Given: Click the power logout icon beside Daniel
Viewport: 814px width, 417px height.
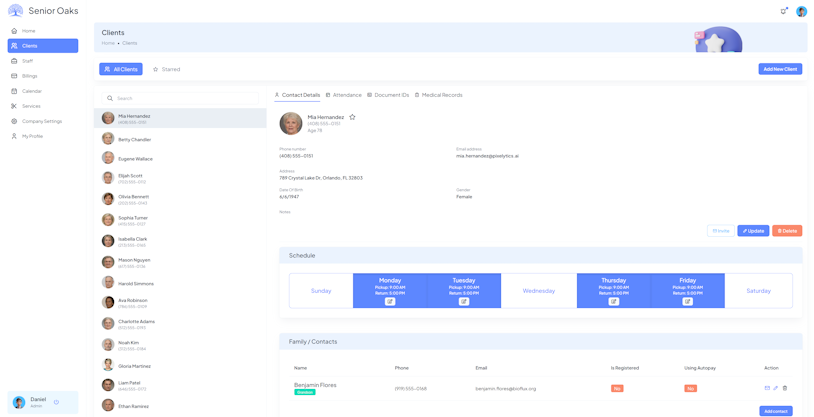Looking at the screenshot, I should 56,402.
